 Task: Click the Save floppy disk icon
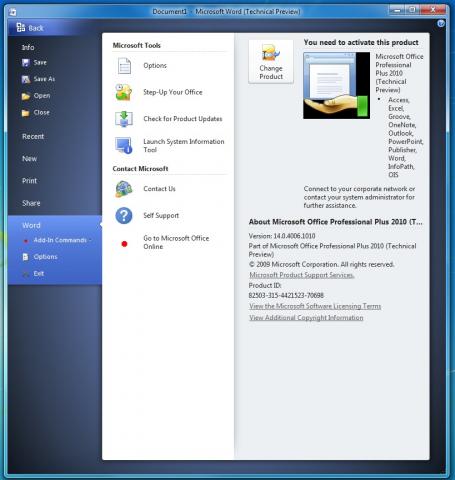(x=26, y=62)
